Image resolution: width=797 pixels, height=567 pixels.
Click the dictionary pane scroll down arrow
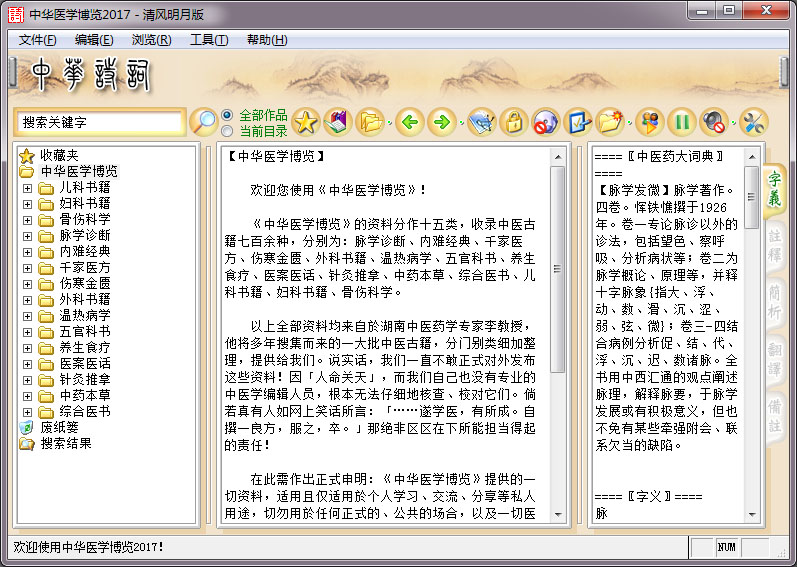tap(752, 514)
